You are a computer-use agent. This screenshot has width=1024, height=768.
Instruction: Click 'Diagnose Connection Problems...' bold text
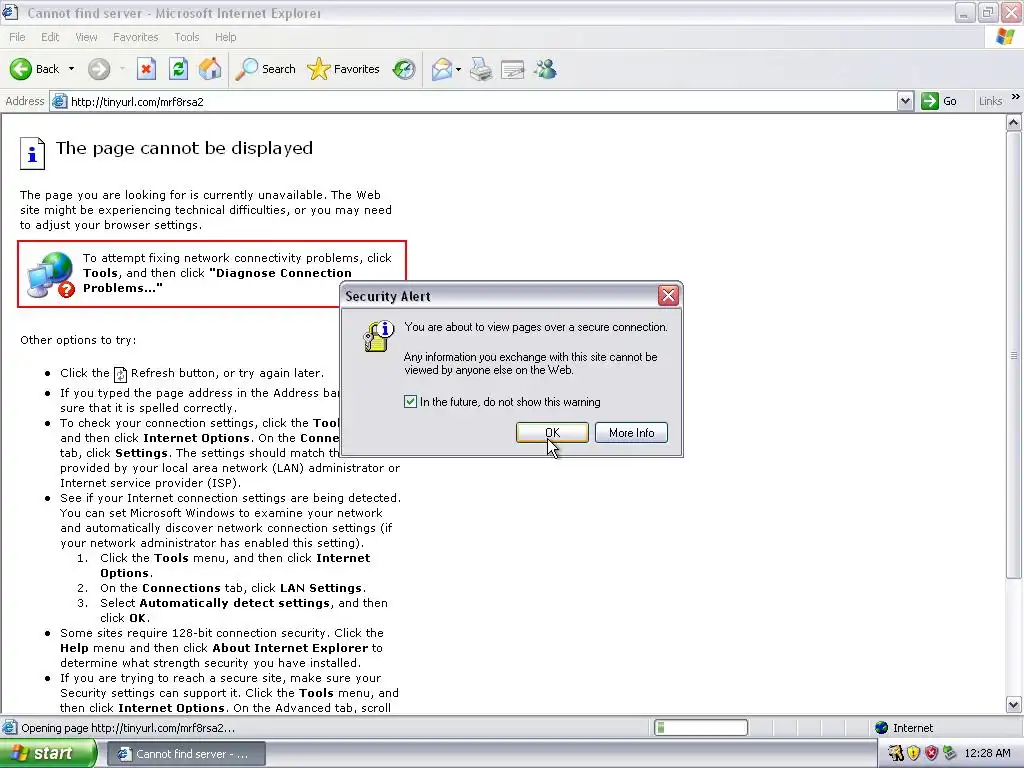[217, 280]
